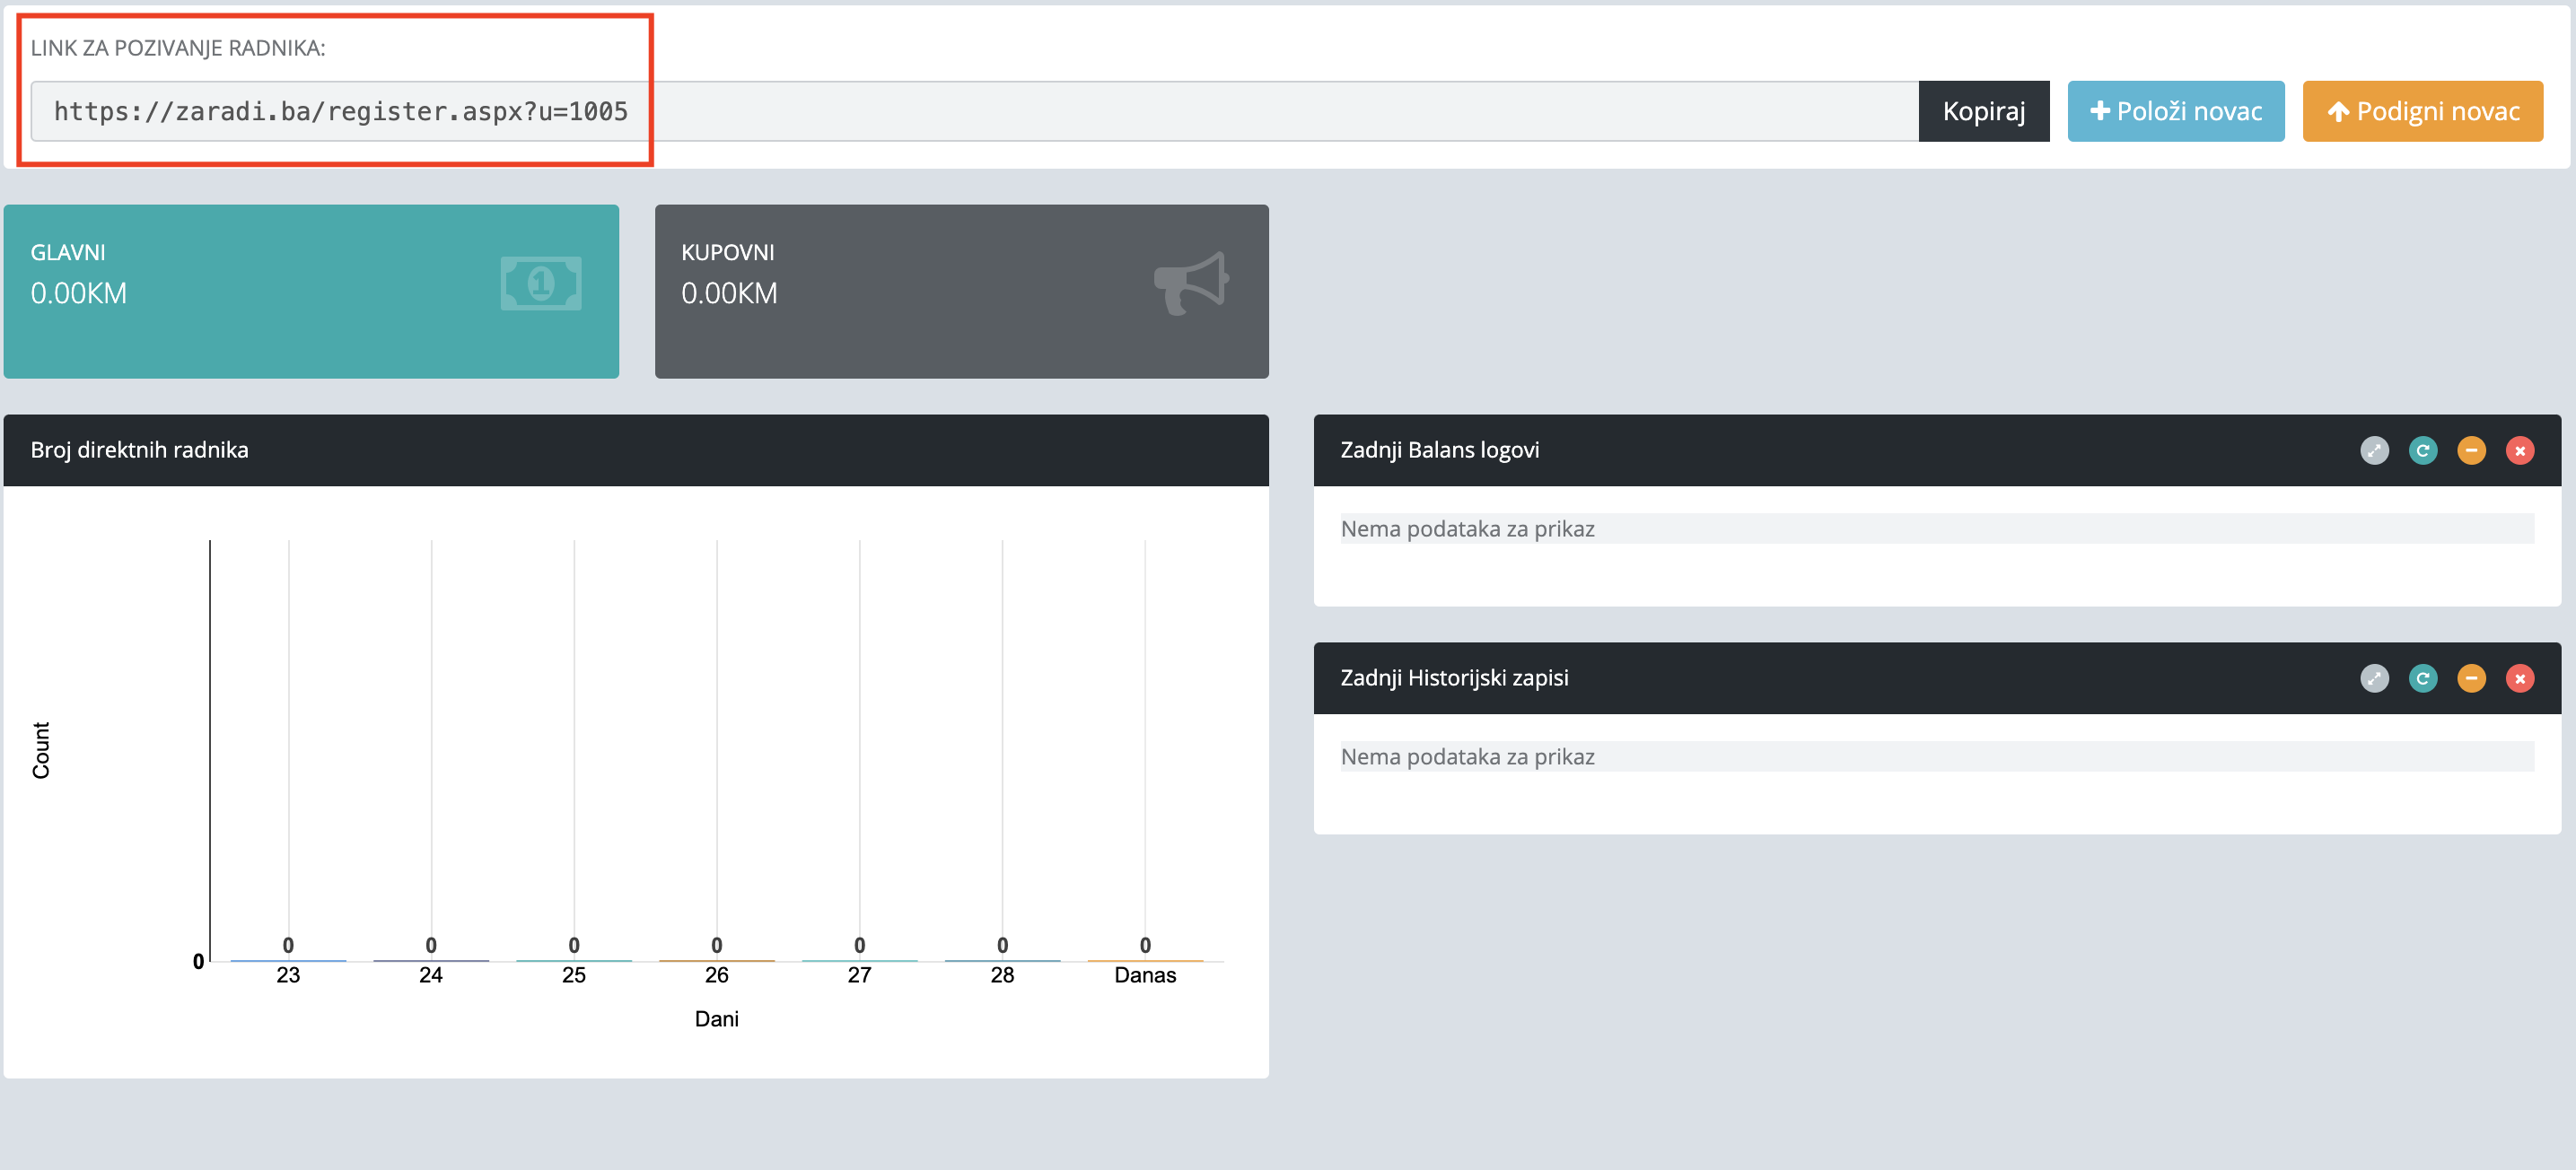Click the Zadnji Balans logovi title
Screen dimensions: 2576x1170
[x=1439, y=450]
